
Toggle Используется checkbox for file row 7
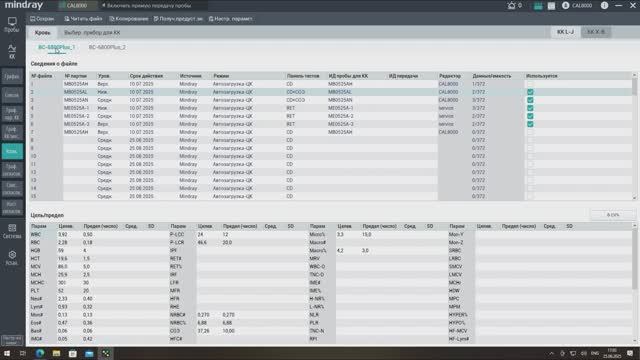530,132
